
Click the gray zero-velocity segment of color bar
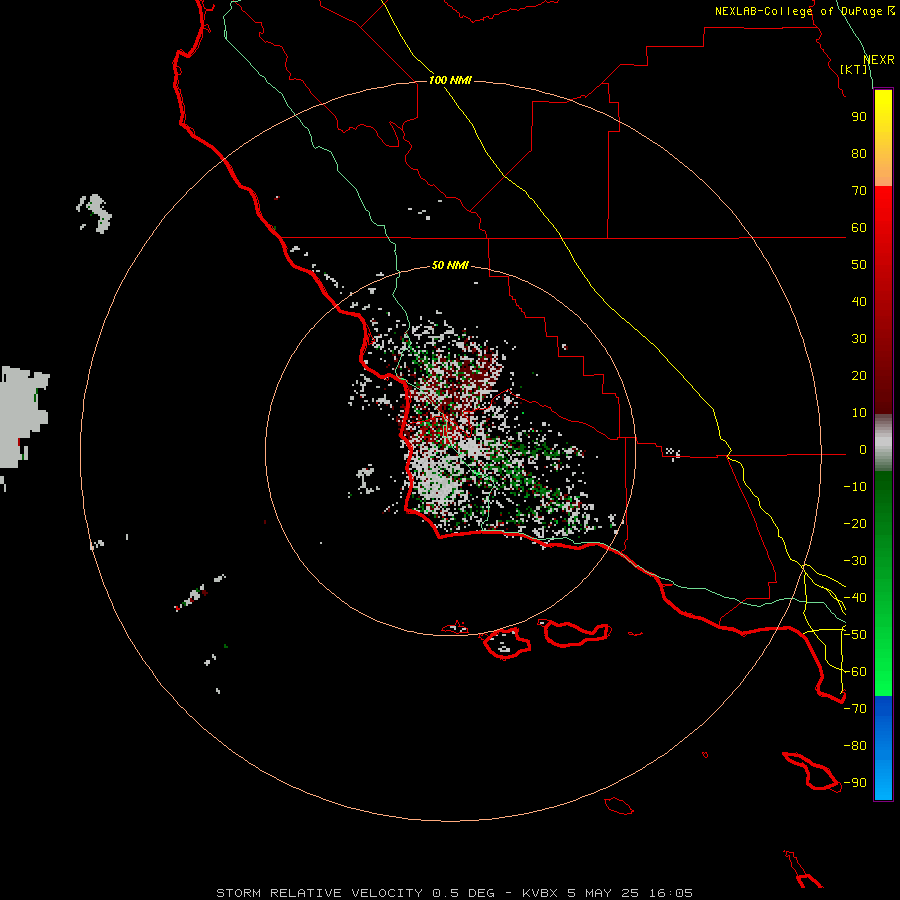tap(883, 443)
